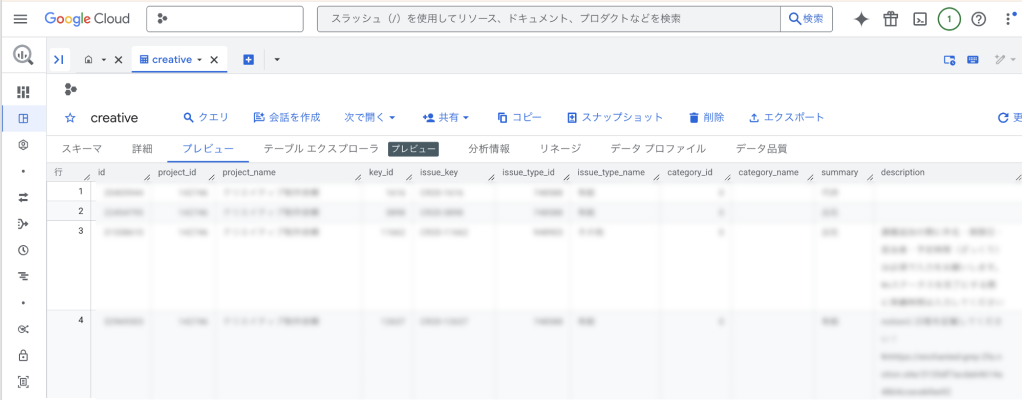Expand the 共有 share dropdown
This screenshot has height=400, width=1024.
446,117
